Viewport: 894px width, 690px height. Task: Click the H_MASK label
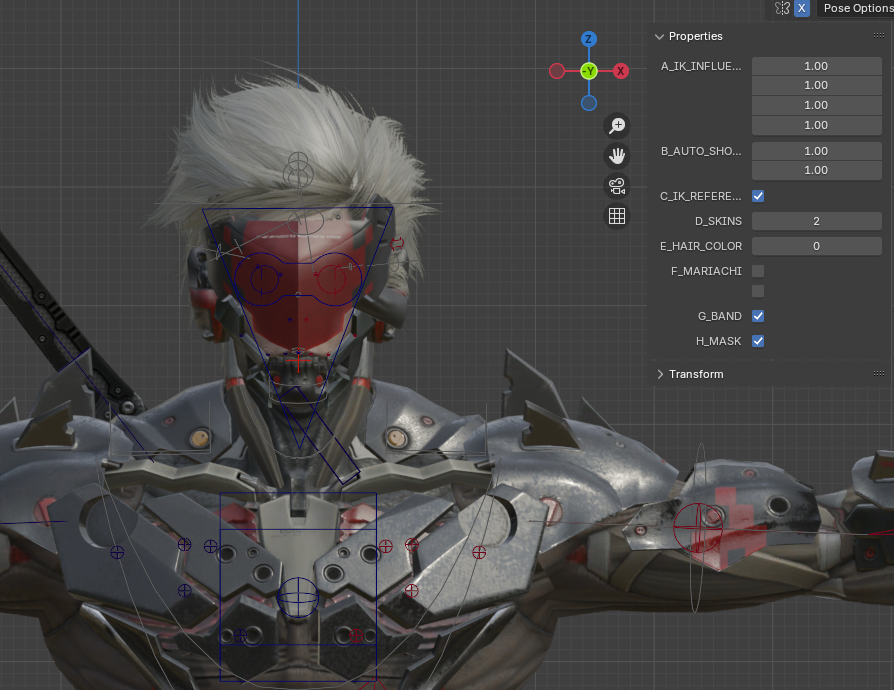718,341
